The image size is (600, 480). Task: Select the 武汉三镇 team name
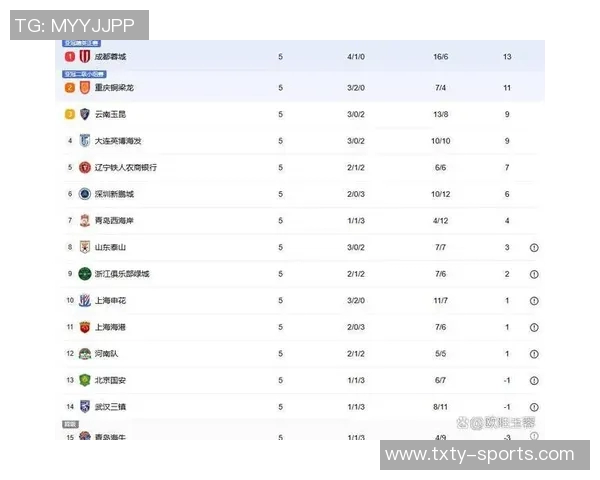(x=110, y=407)
